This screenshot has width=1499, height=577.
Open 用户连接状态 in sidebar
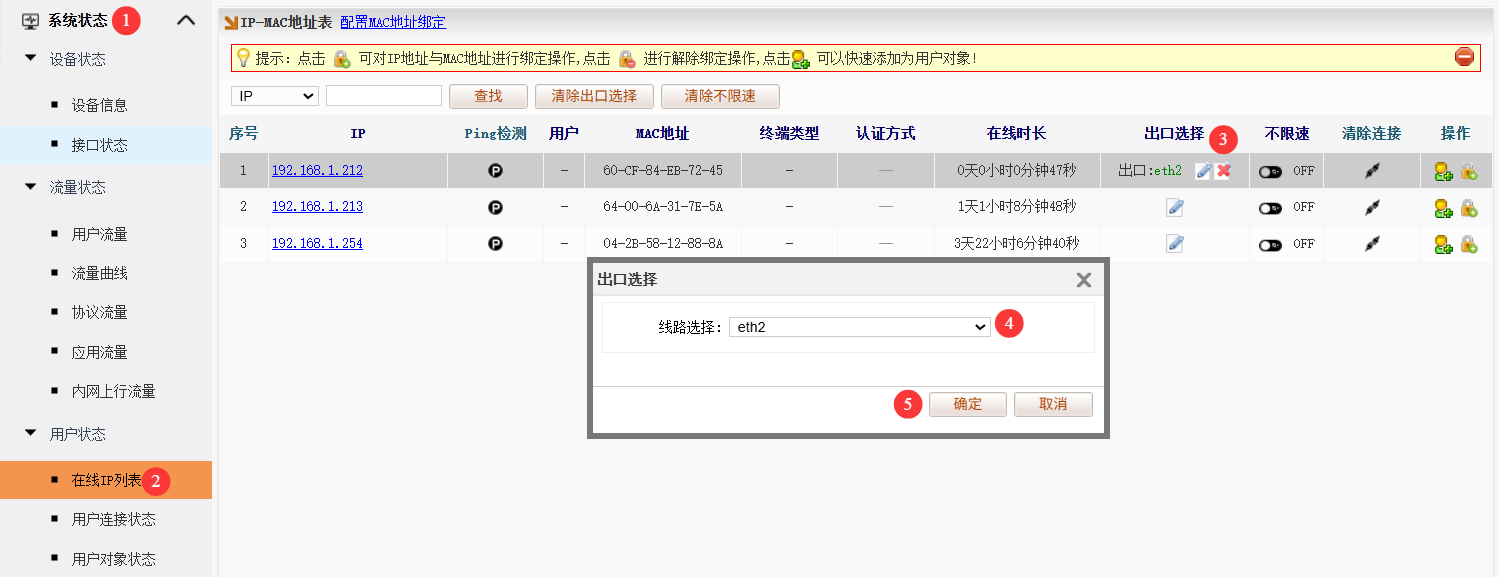pos(113,519)
